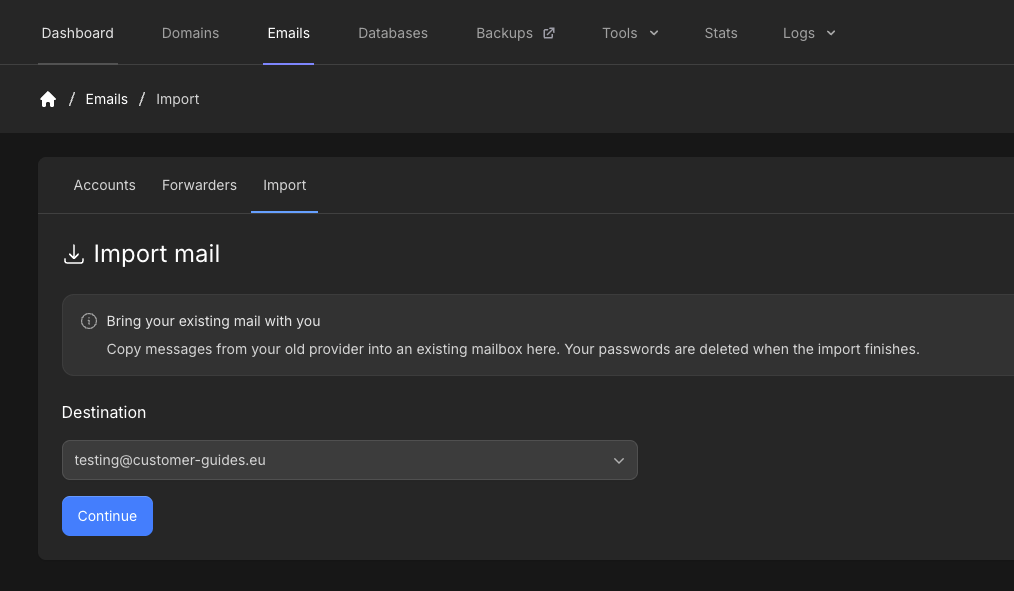Image resolution: width=1014 pixels, height=591 pixels.
Task: Open the Stats nav item
Action: click(720, 33)
